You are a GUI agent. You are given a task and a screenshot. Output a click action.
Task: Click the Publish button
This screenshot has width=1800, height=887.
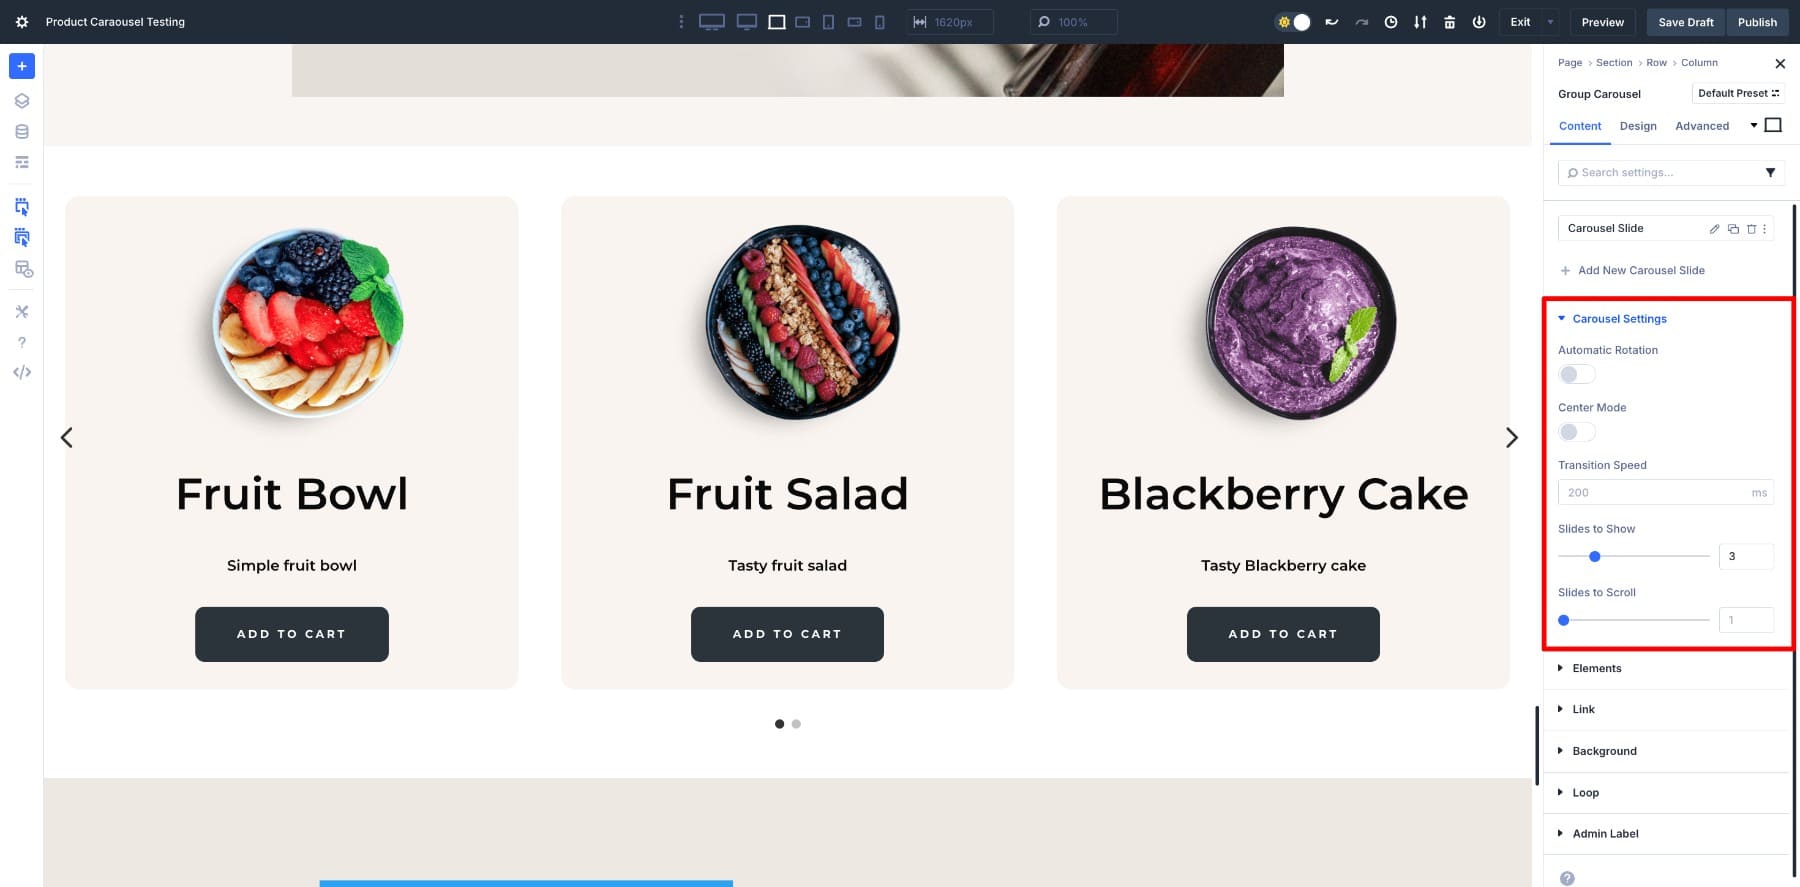(1757, 22)
